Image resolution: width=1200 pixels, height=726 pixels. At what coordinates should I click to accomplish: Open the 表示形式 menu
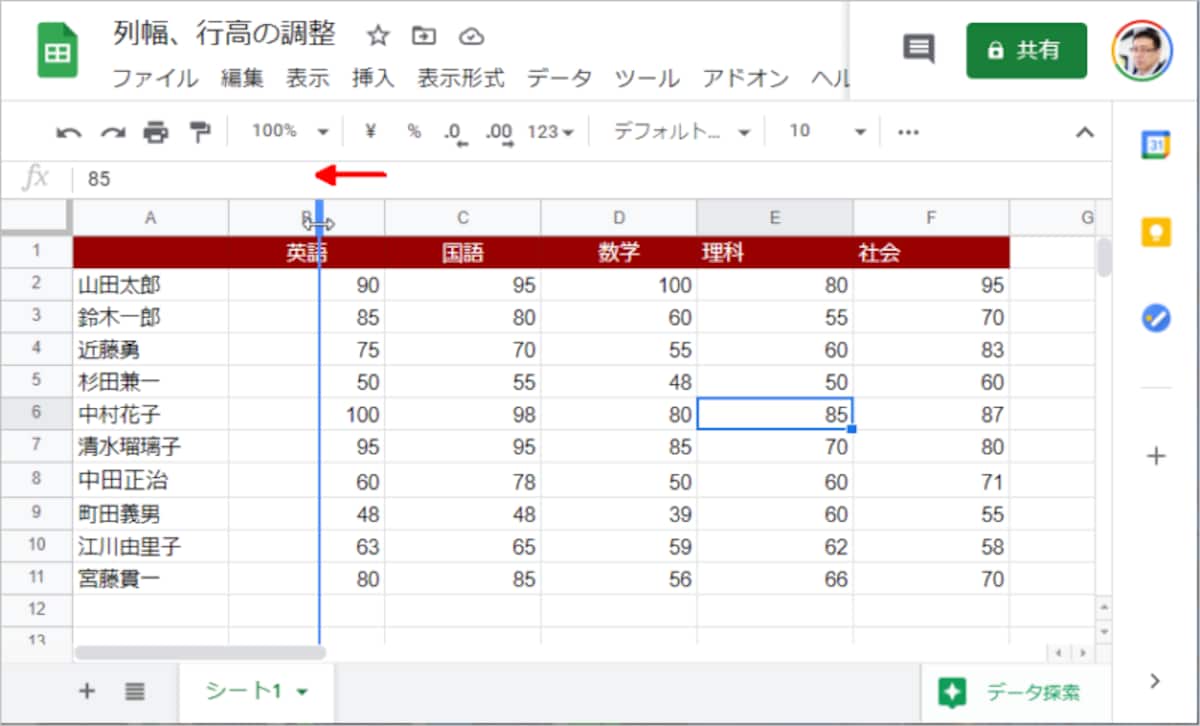click(x=460, y=78)
